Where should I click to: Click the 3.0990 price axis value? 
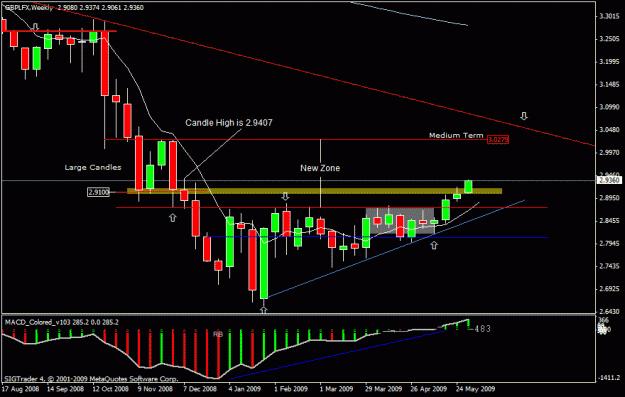[x=609, y=107]
